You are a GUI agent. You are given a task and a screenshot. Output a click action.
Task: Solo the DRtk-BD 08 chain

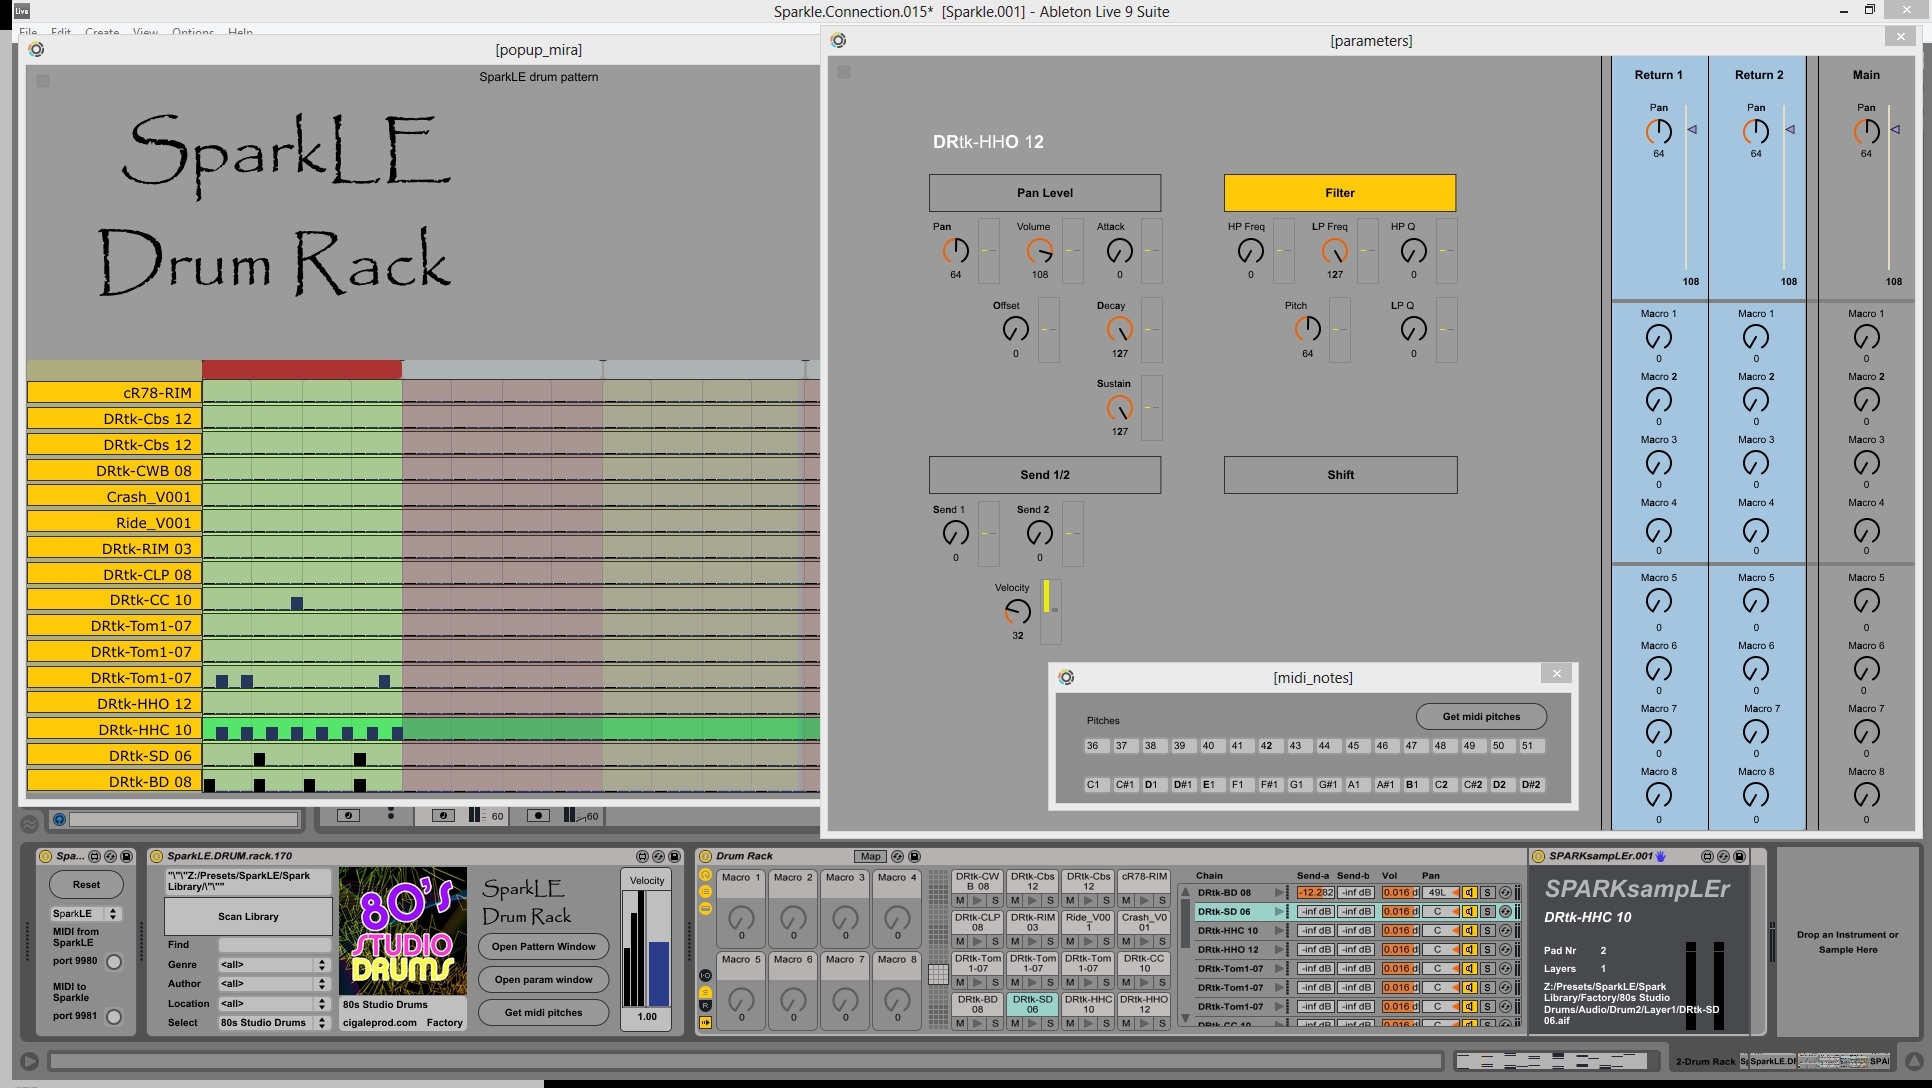tap(1487, 893)
